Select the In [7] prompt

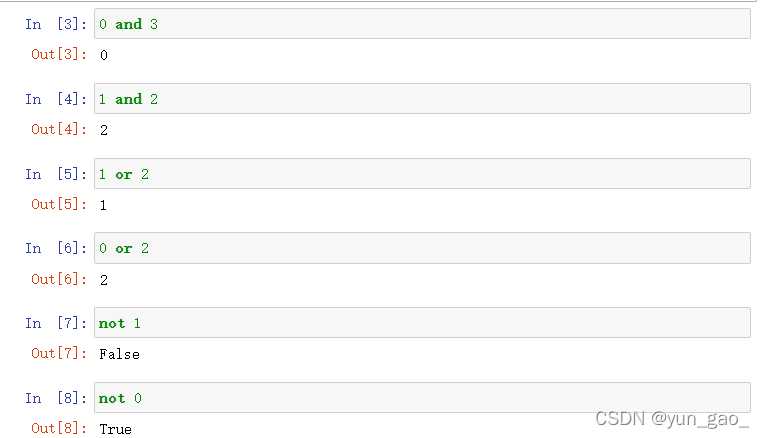click(56, 323)
